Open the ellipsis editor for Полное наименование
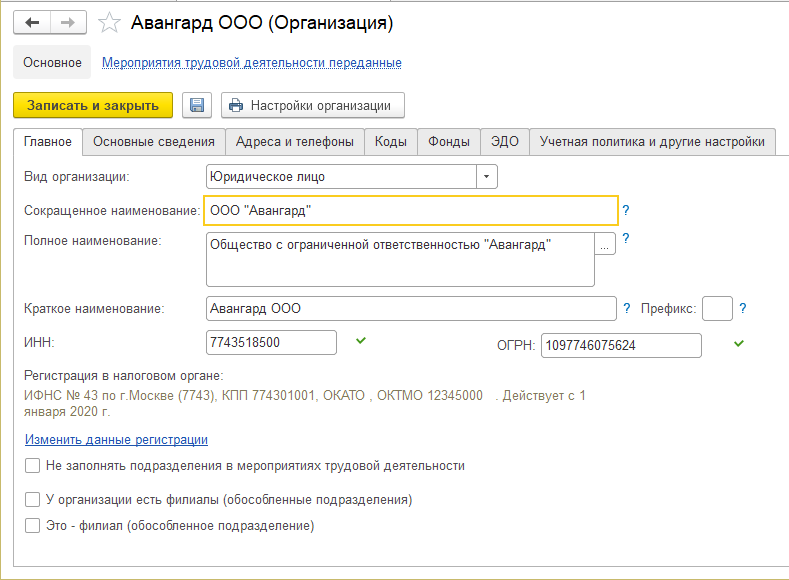789x580 pixels. [x=605, y=245]
